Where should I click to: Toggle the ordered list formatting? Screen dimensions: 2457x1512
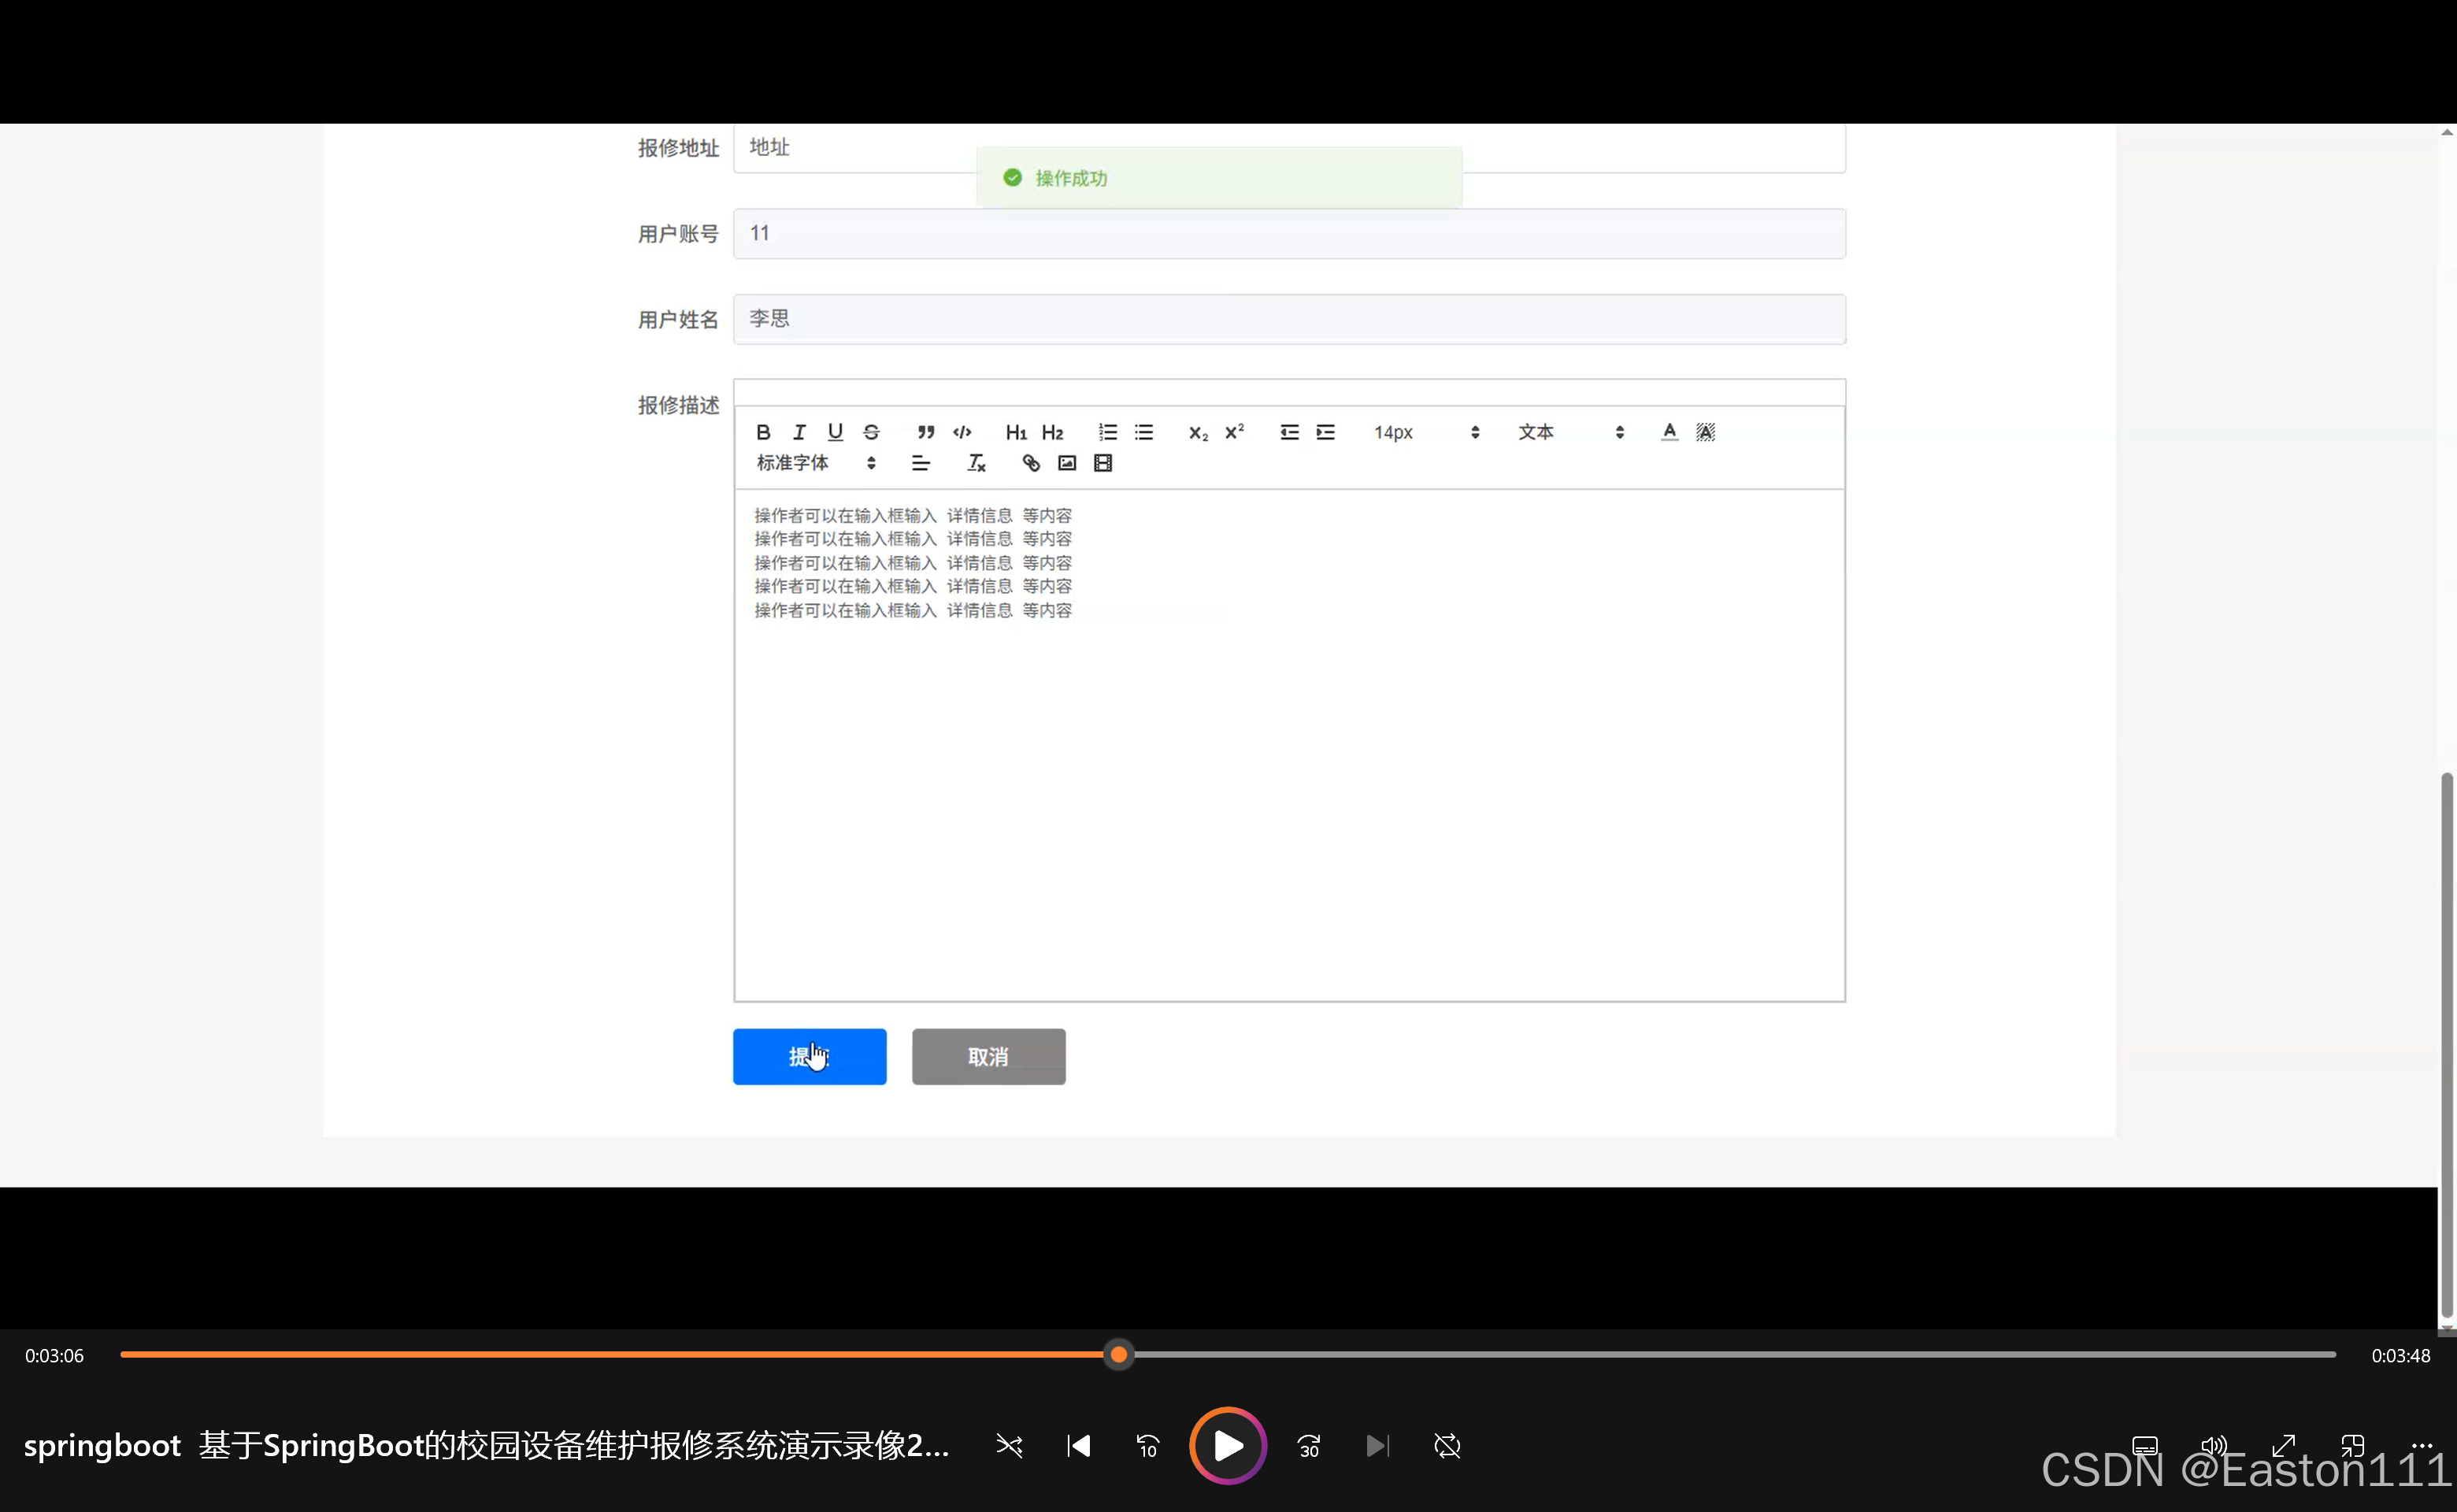pyautogui.click(x=1107, y=432)
